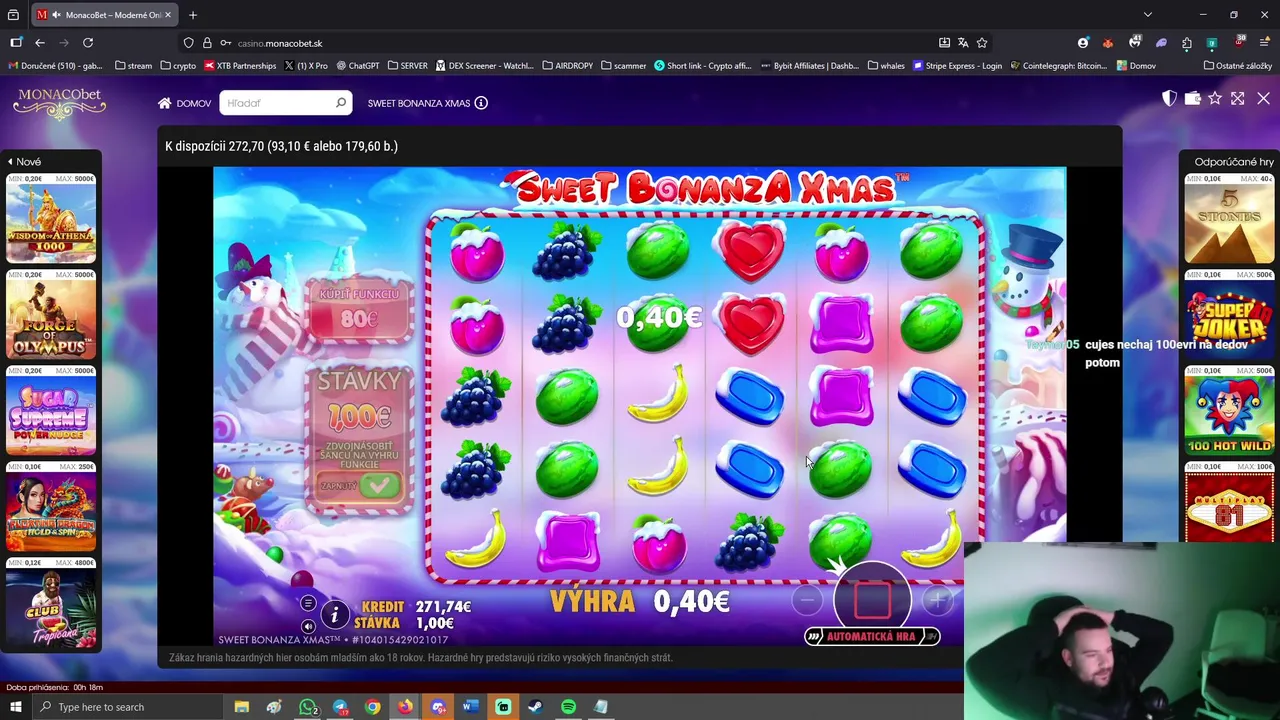Increase the bet with the plus button

(938, 600)
